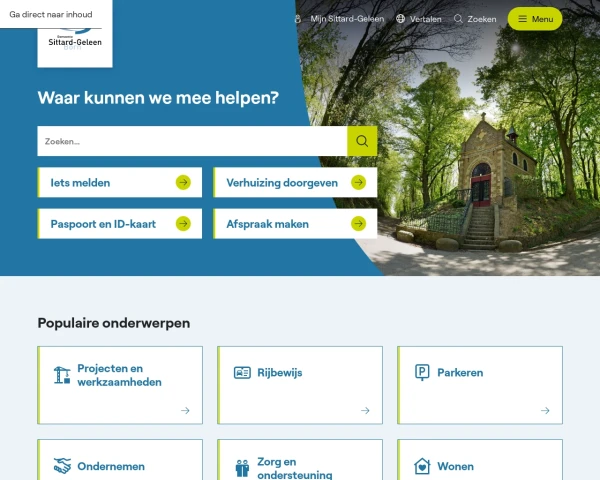Open the Rijbewijs topic

(x=300, y=385)
